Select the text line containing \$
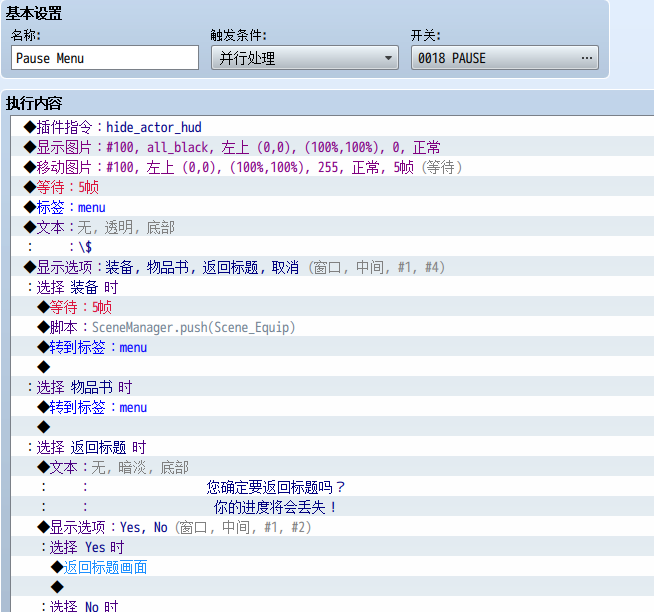This screenshot has width=654, height=612. (x=333, y=247)
